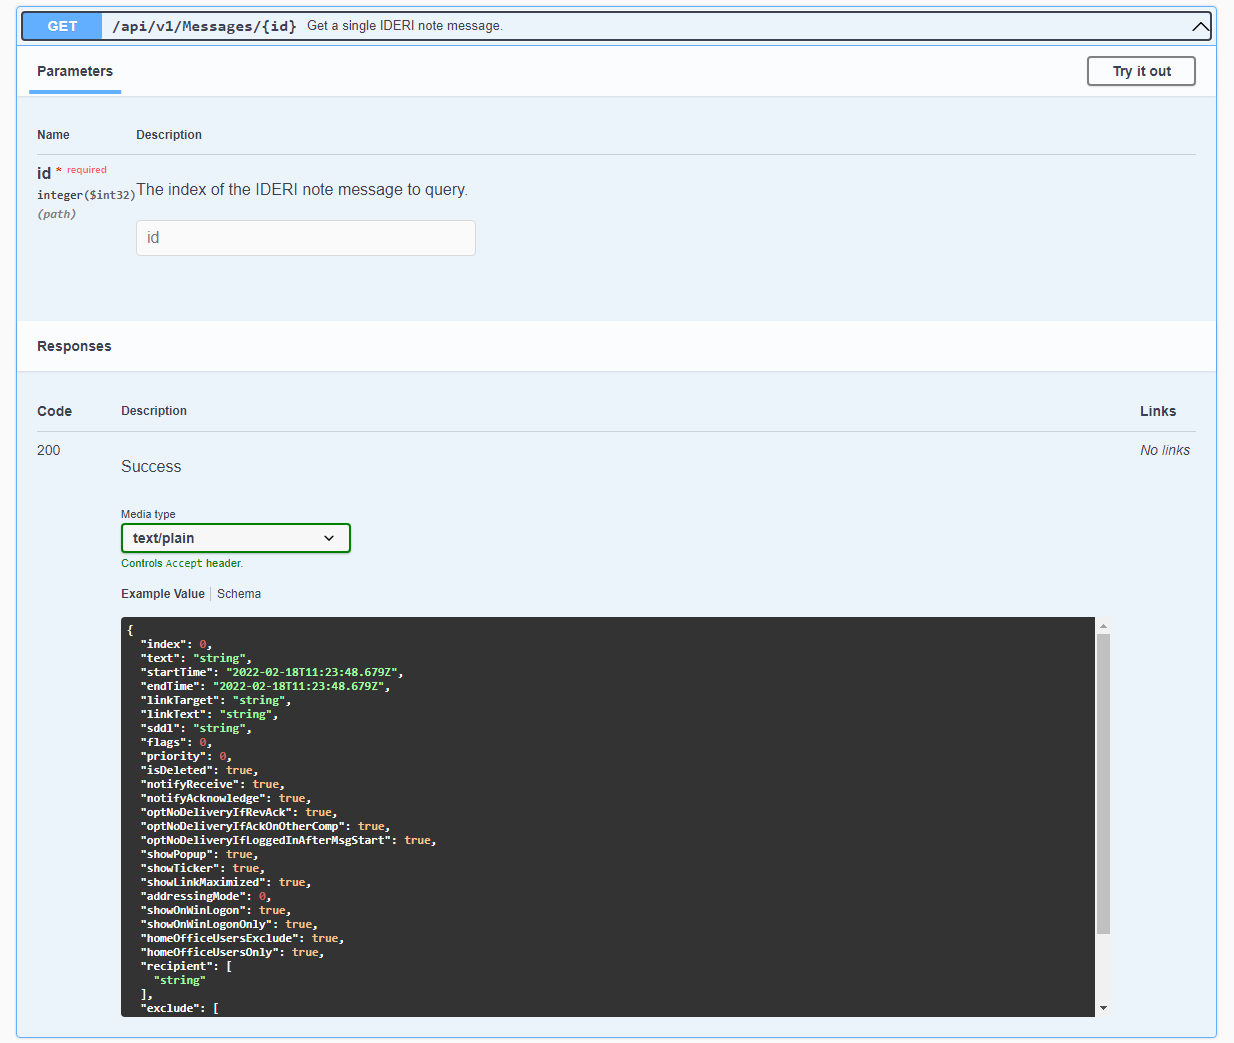The height and width of the screenshot is (1043, 1234).
Task: Click the "notifyAcknowledge": true line
Action: pyautogui.click(x=226, y=798)
